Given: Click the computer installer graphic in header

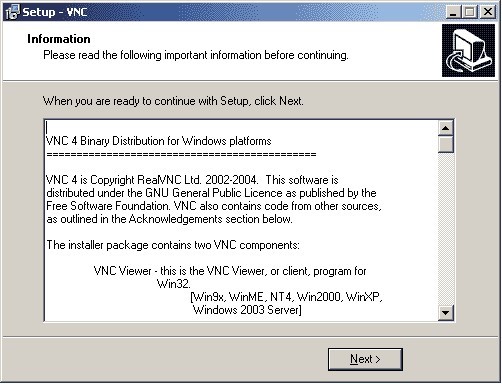Looking at the screenshot, I should pos(468,50).
